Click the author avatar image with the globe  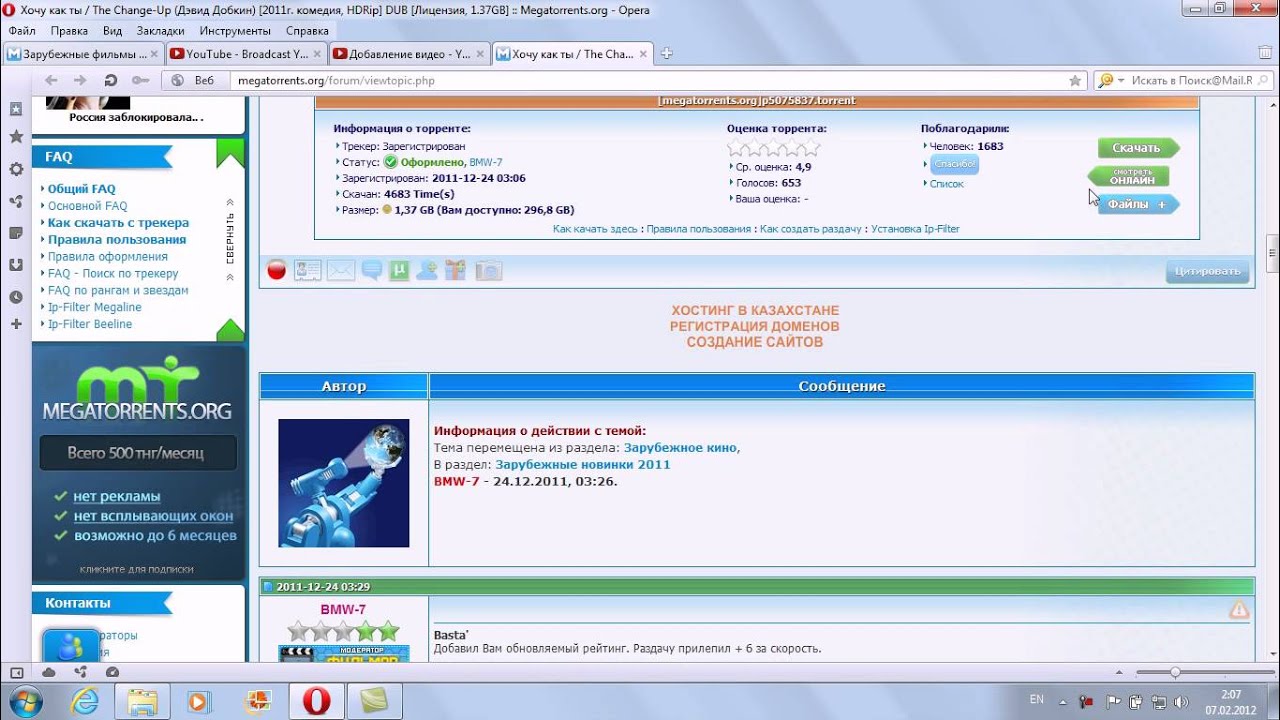(344, 483)
